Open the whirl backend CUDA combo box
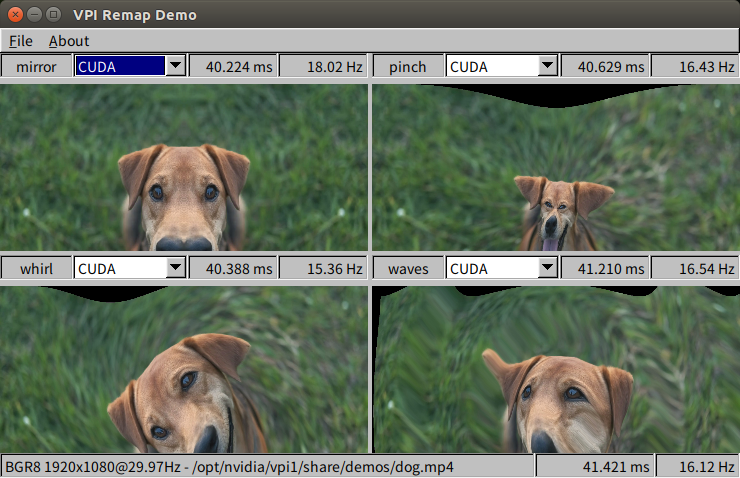Viewport: 740px width, 478px height. coord(130,268)
